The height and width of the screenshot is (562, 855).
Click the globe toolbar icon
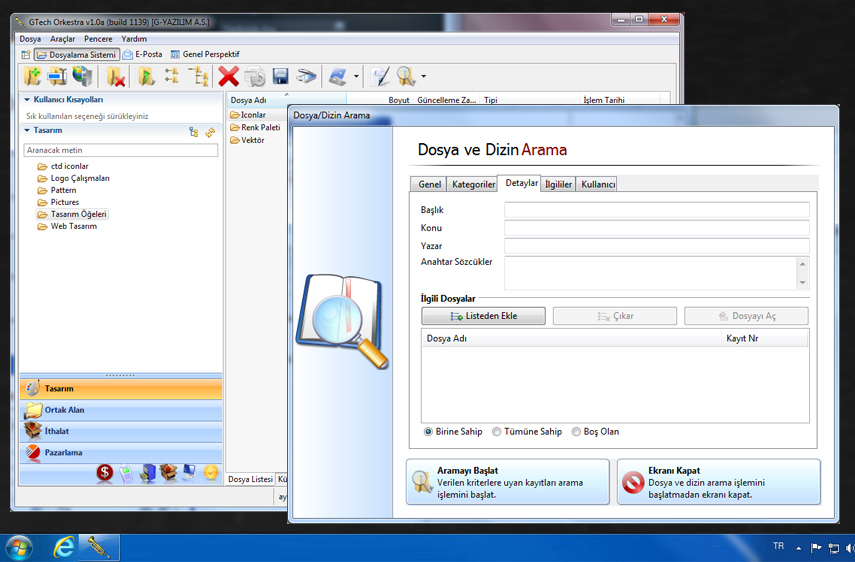tap(83, 76)
